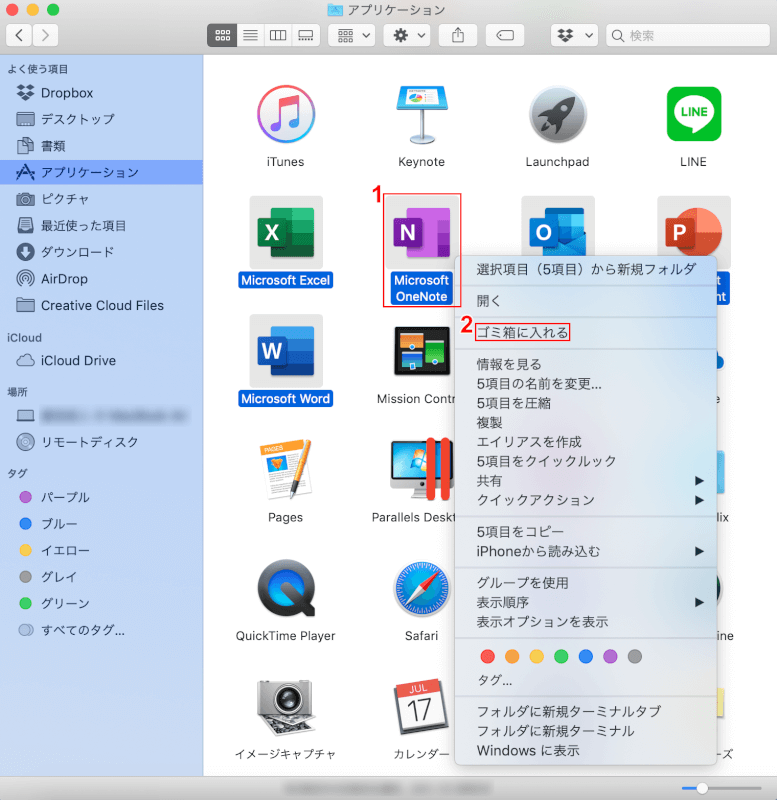
Task: Toggle グループを使用 in context menu
Action: pos(585,583)
